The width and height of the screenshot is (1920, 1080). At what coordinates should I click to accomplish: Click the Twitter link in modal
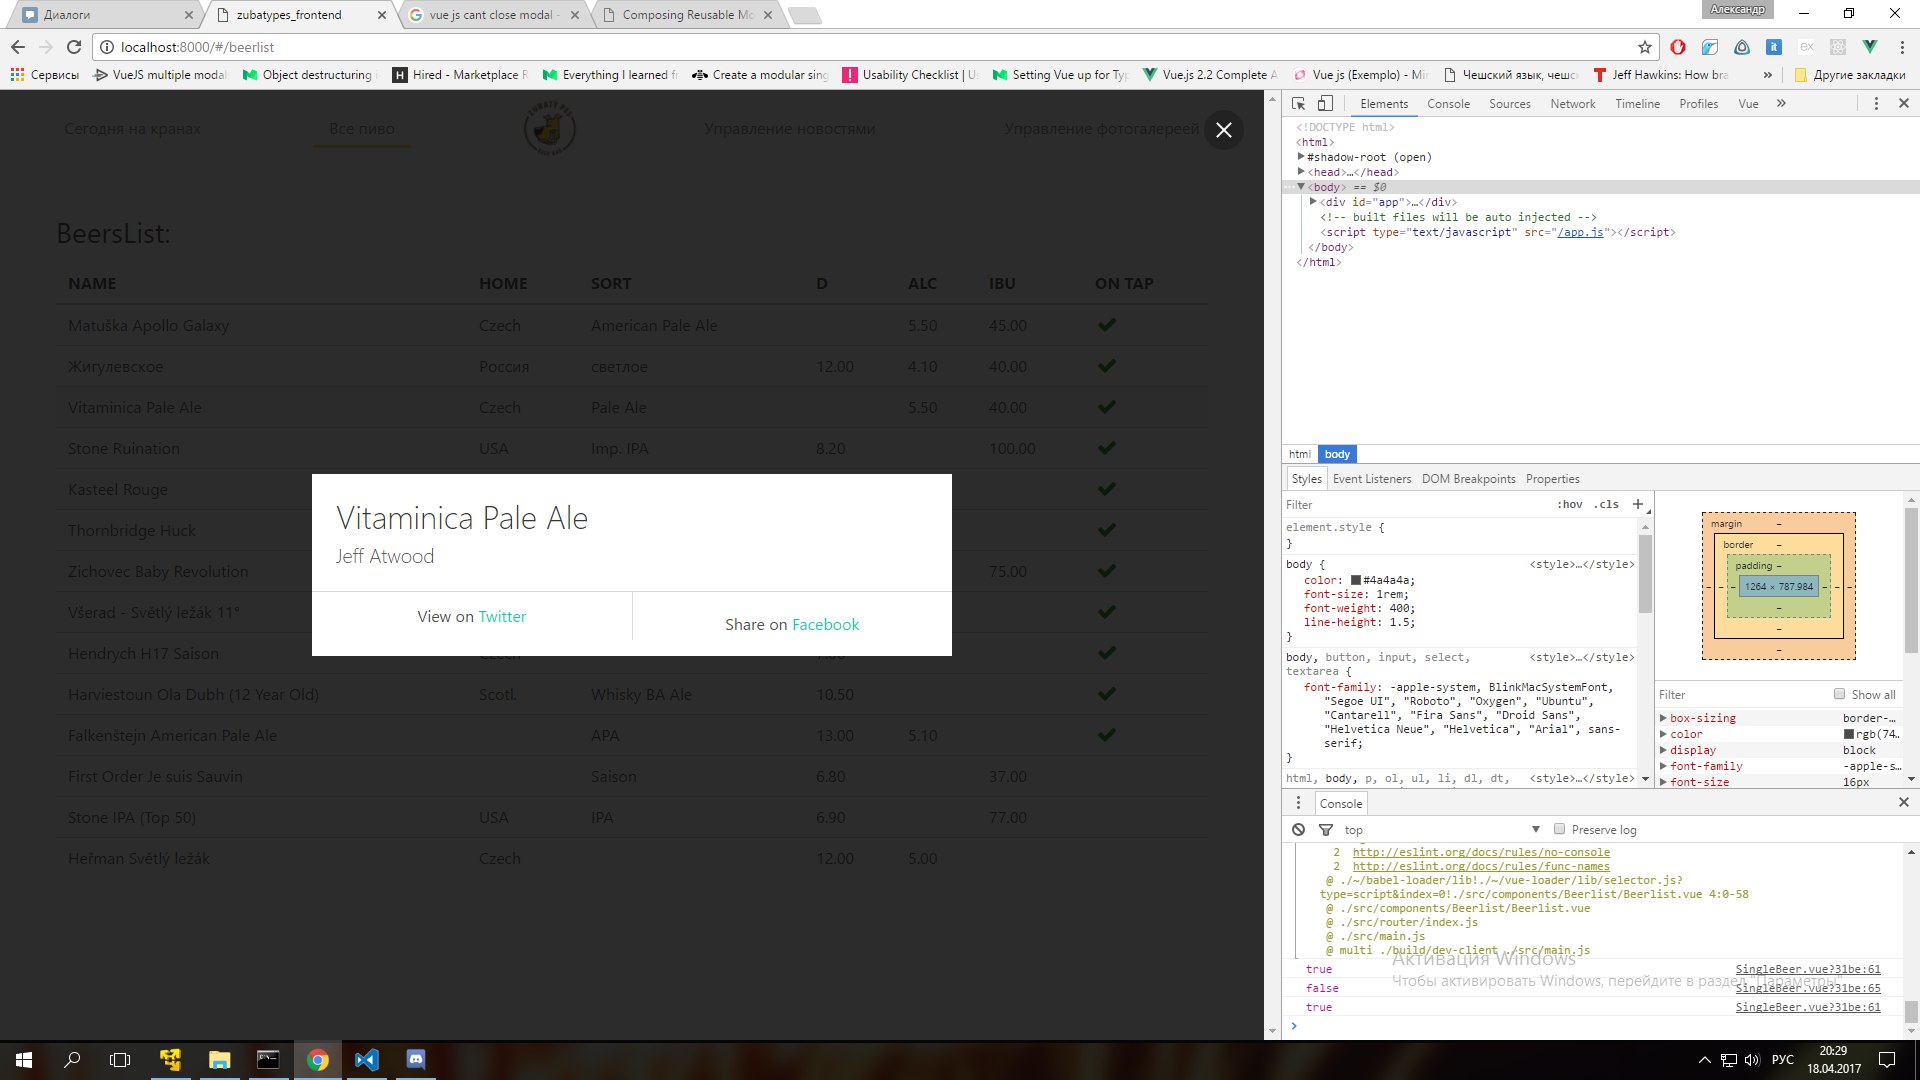(502, 617)
